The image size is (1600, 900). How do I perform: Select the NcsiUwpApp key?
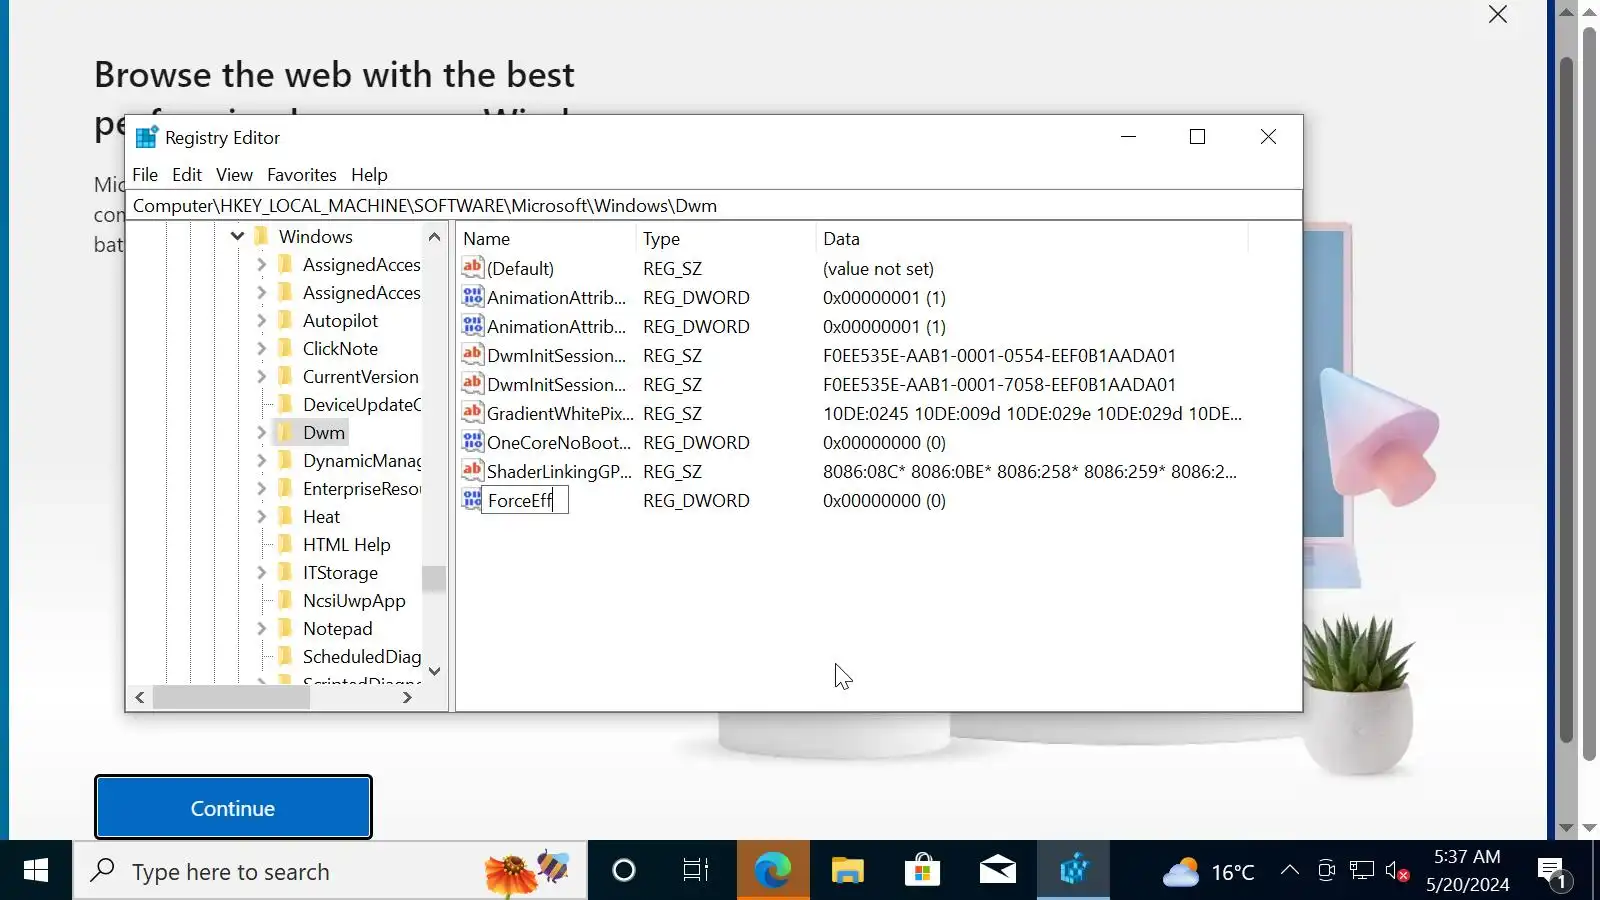pos(354,600)
